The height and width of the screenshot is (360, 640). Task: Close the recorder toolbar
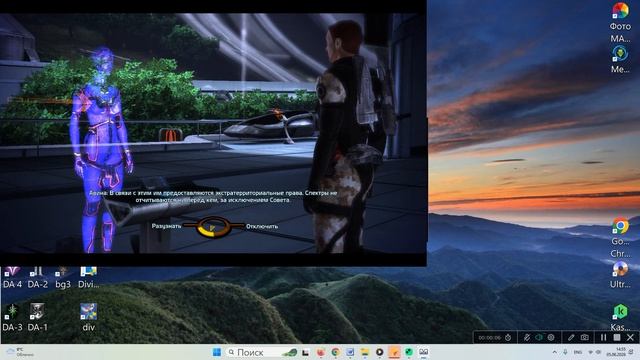click(630, 338)
